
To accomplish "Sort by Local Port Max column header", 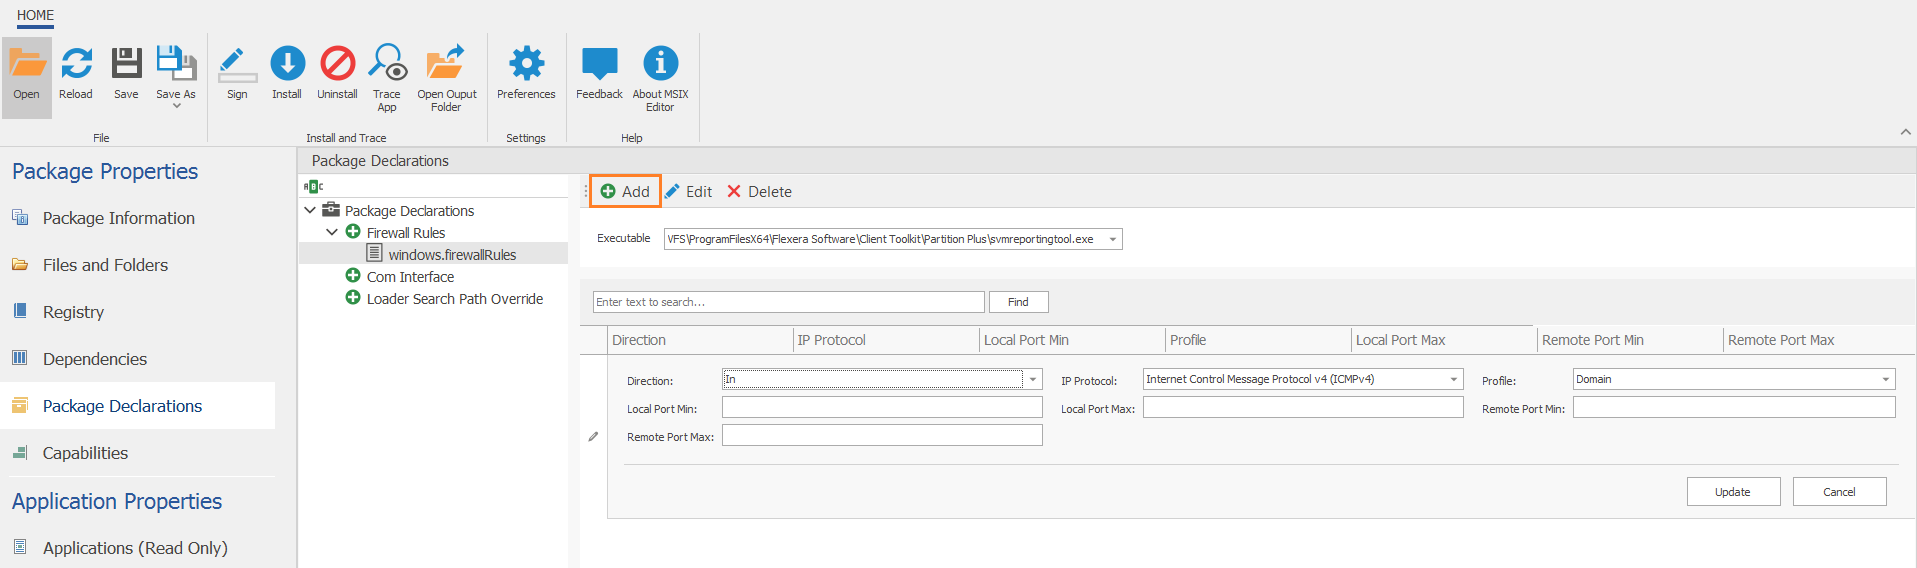I will (1444, 340).
